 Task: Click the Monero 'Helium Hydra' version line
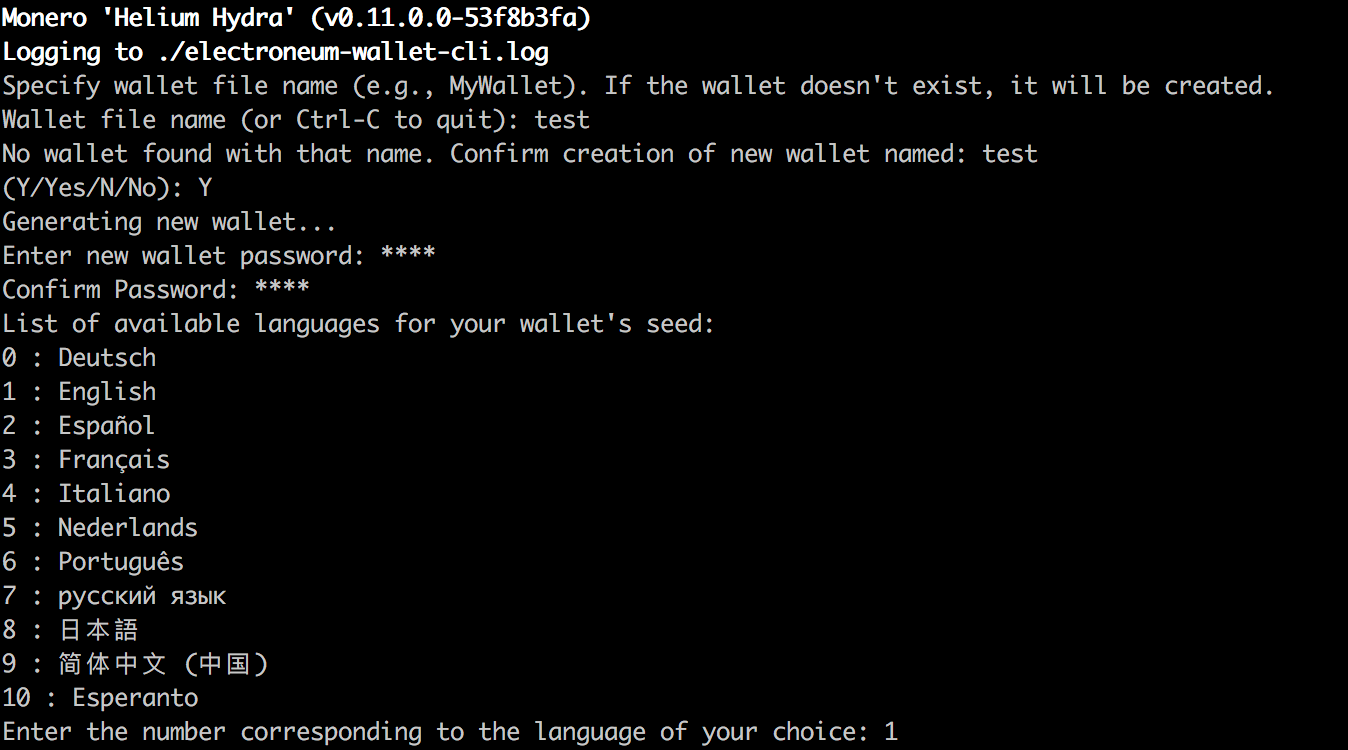click(x=296, y=18)
